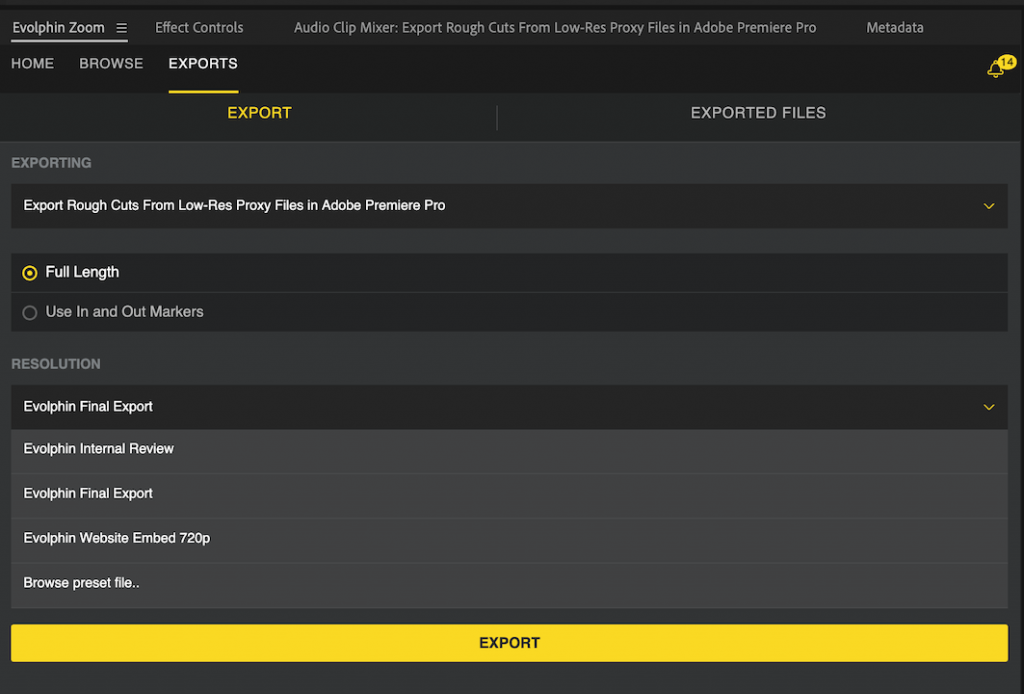1024x694 pixels.
Task: Open the Audio Clip Mixer panel
Action: pyautogui.click(x=554, y=28)
